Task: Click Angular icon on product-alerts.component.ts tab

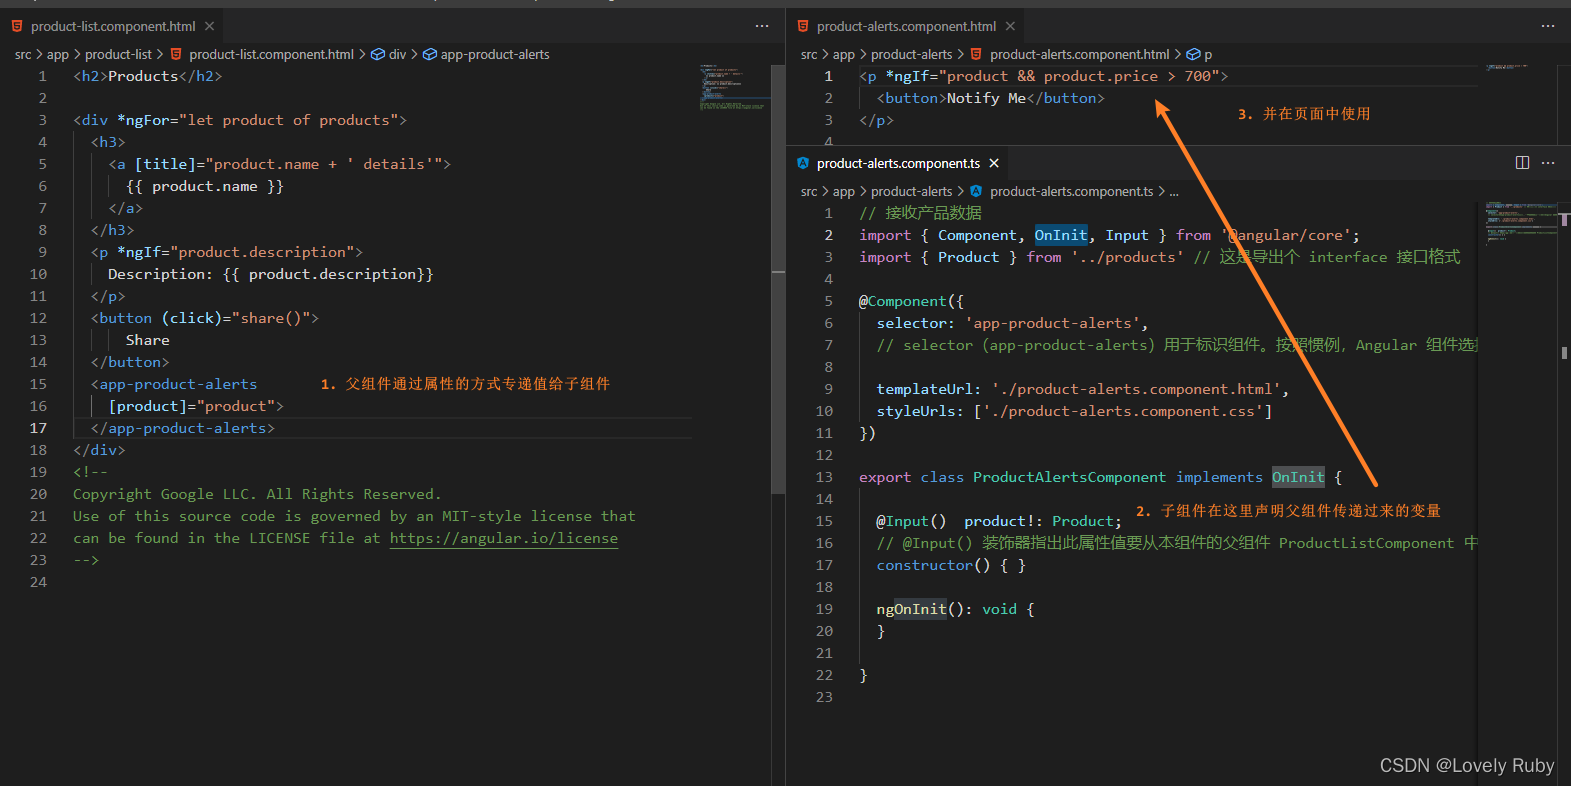Action: (x=803, y=163)
